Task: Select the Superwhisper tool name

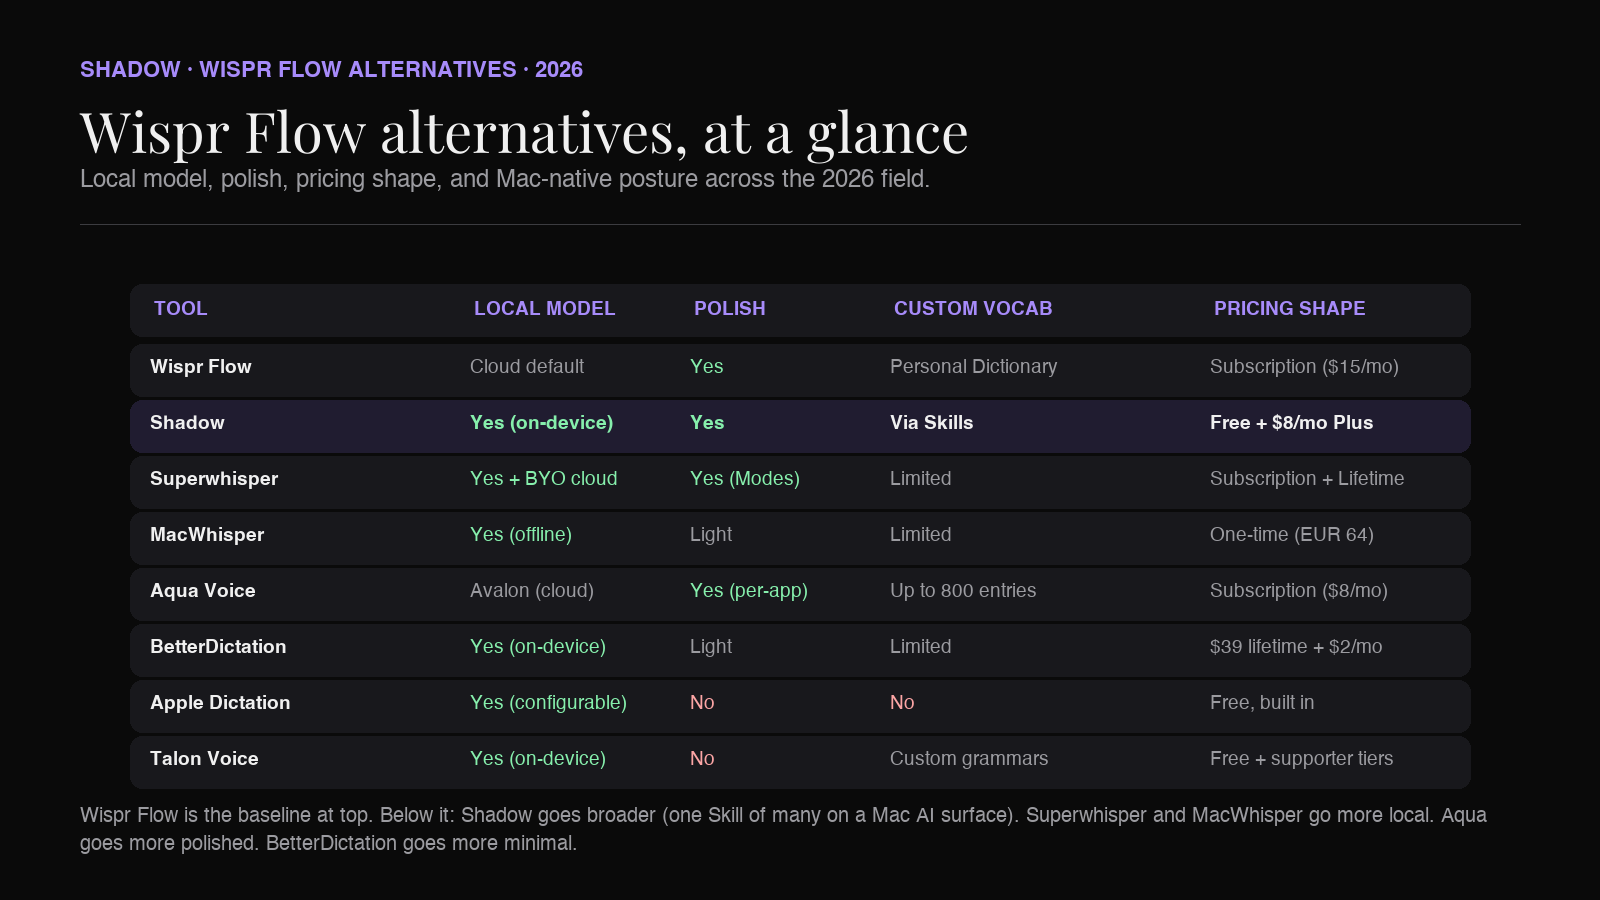Action: coord(214,479)
